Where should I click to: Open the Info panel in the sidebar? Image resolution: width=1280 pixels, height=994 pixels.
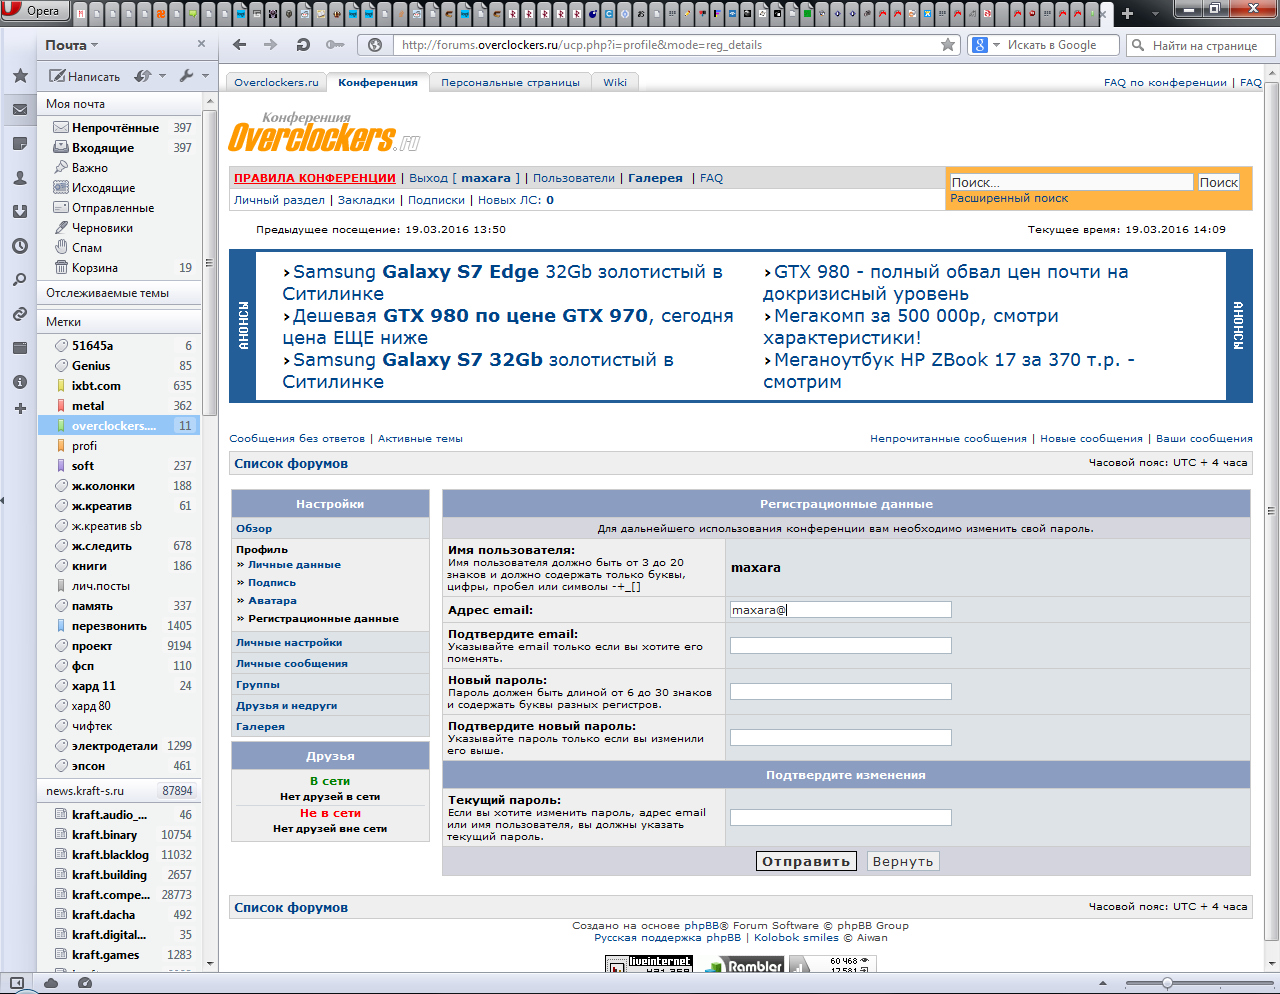20,382
